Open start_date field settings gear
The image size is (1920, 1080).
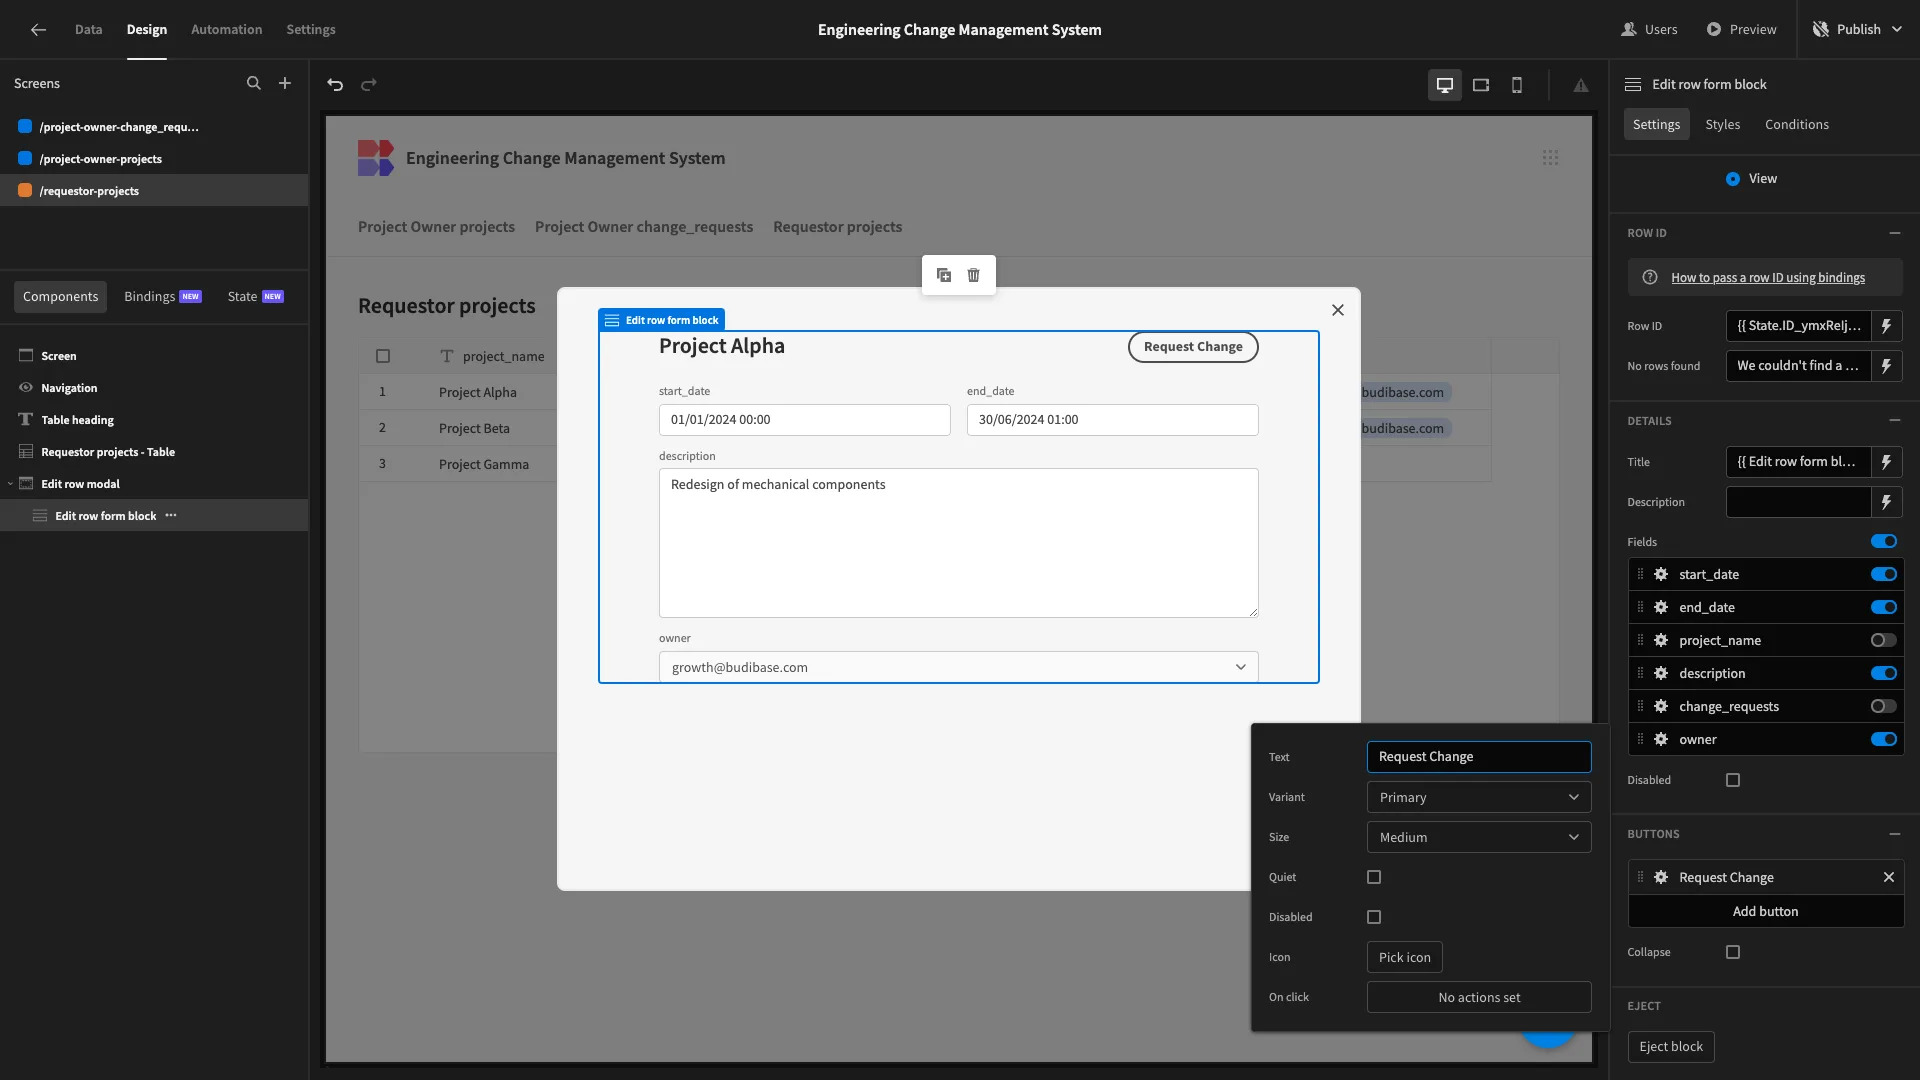click(x=1661, y=574)
